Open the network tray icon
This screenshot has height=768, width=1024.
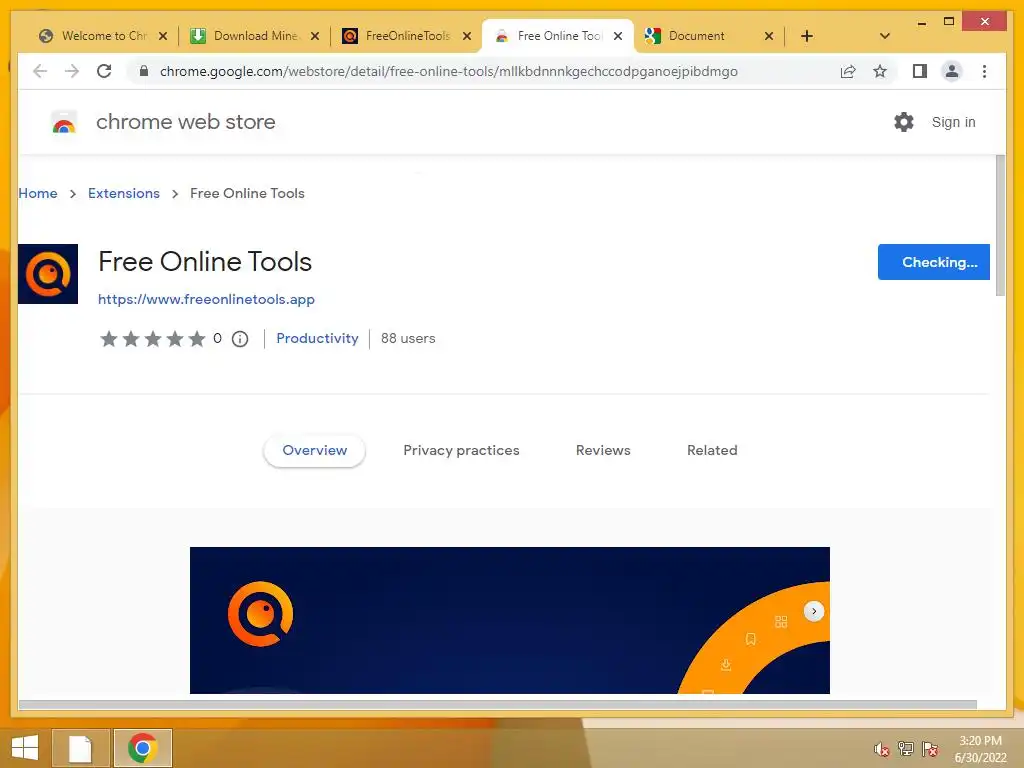coord(906,749)
